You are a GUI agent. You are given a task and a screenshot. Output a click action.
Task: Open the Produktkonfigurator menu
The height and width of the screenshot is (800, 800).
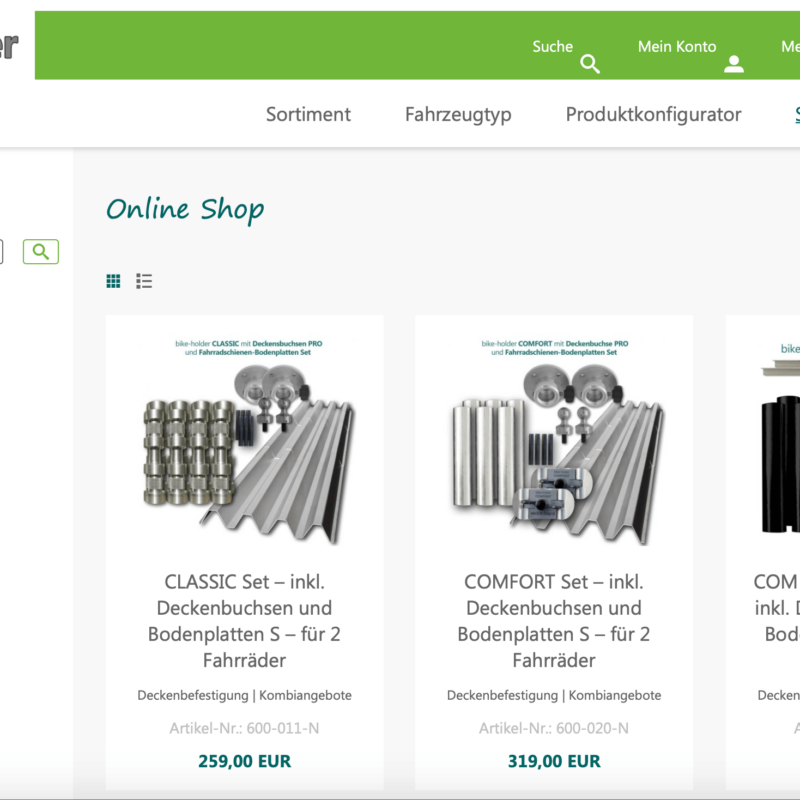(653, 114)
